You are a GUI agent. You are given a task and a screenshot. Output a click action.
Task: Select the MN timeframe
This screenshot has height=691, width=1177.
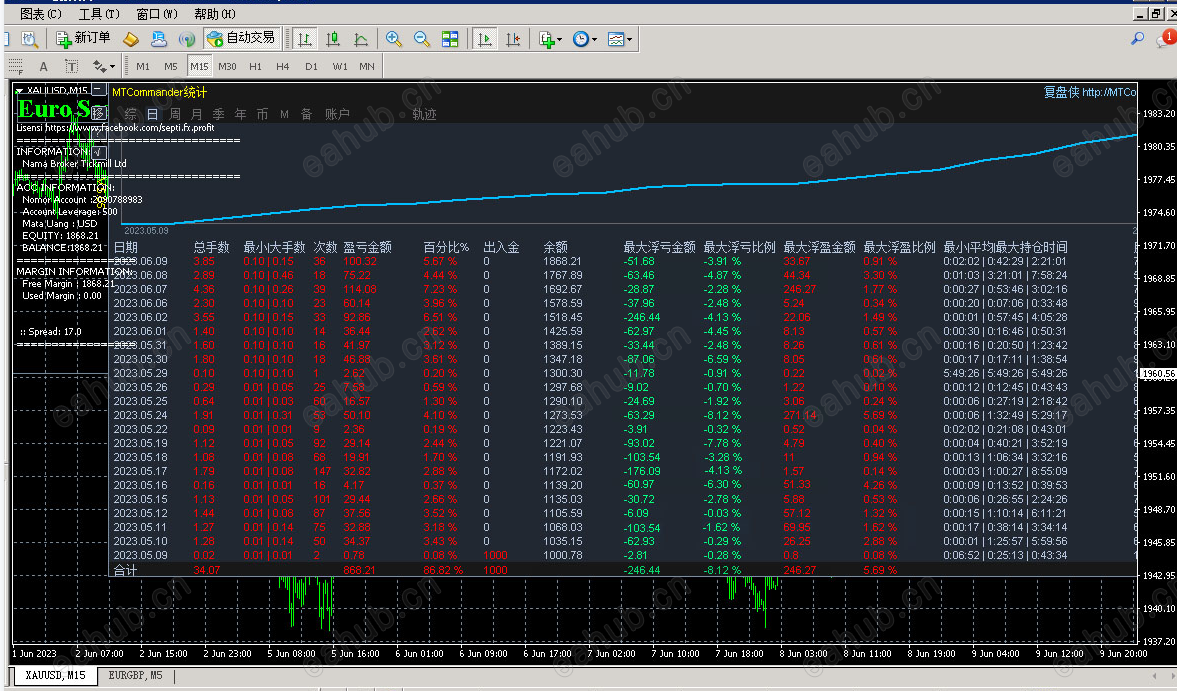click(x=366, y=66)
